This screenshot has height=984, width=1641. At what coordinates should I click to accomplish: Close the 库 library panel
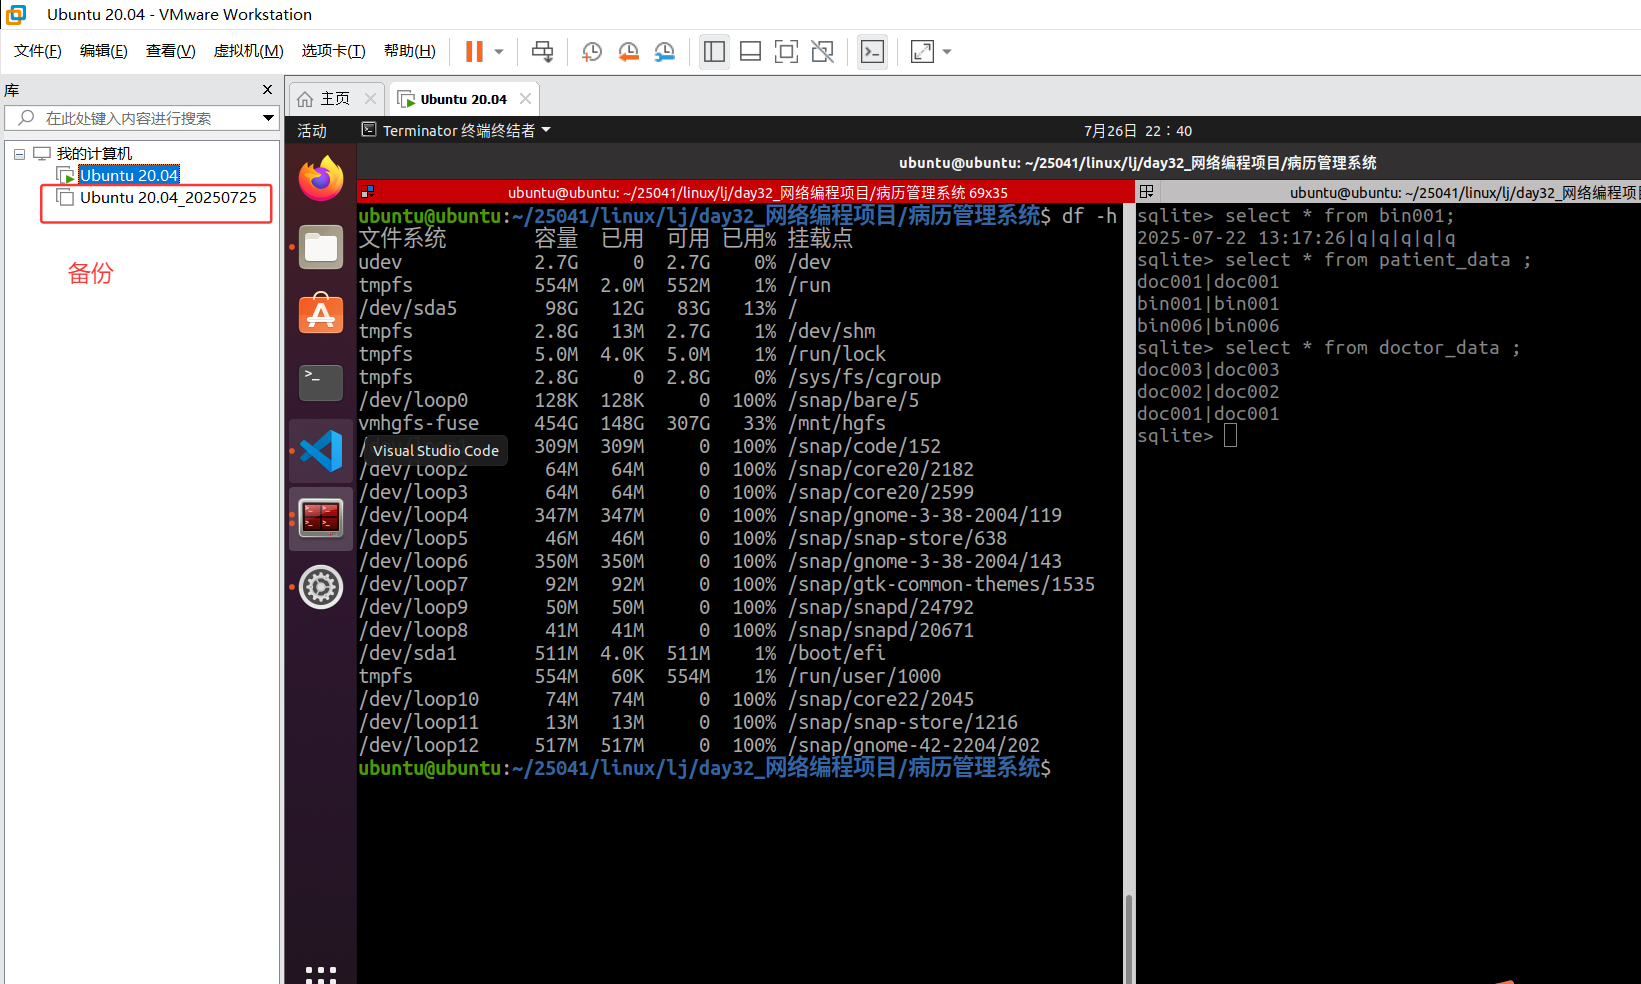pos(267,90)
